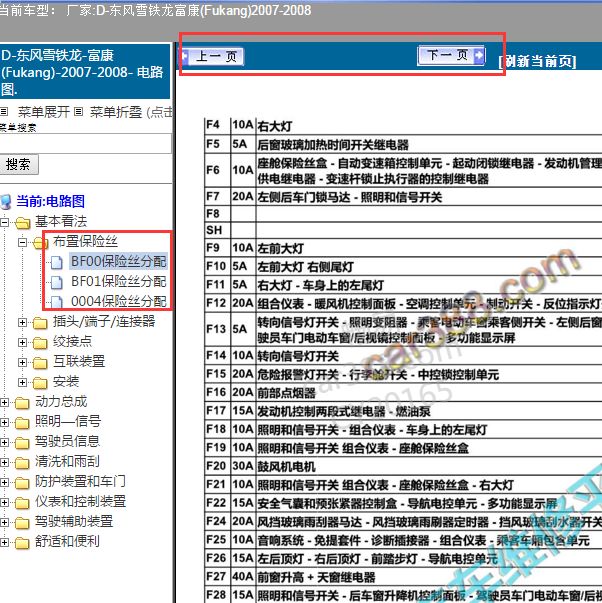Click the 转向信号灯开关 description for F14

[x=298, y=356]
